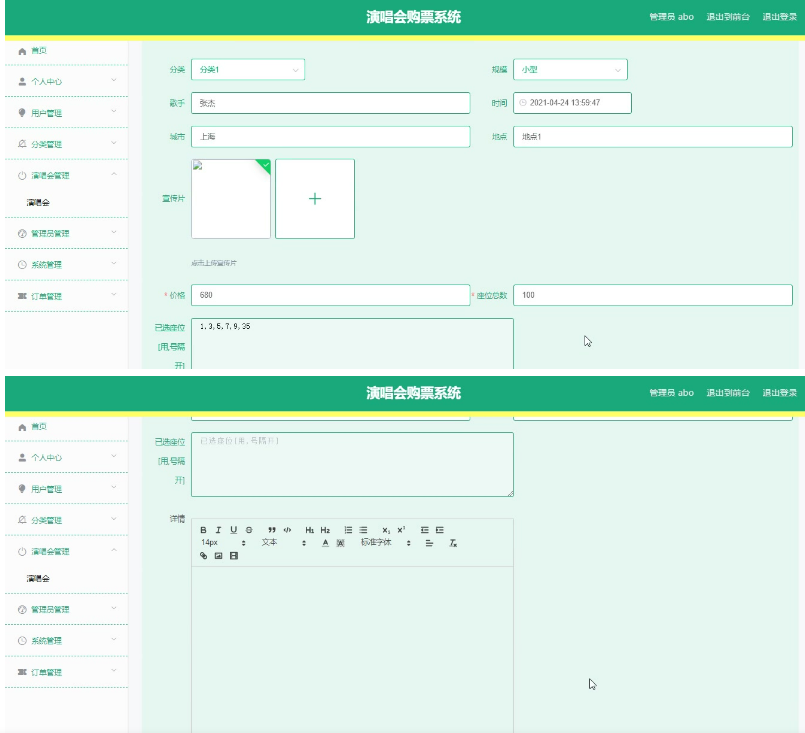Viewport: 805px width, 733px height.
Task: Click inside the 详情 rich text editor body
Action: (352, 649)
